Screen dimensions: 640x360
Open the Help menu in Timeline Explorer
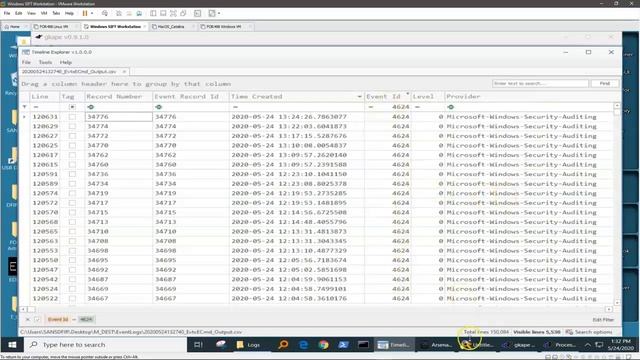point(66,62)
